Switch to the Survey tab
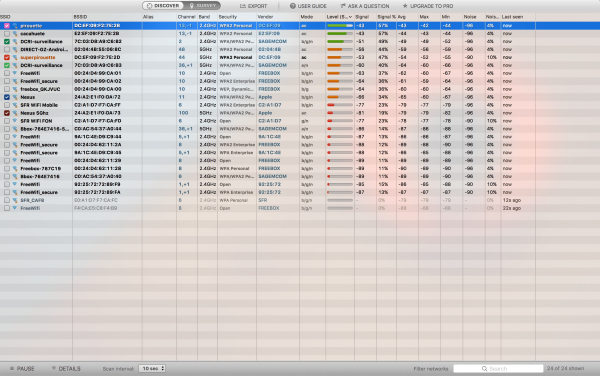The image size is (600, 376). [x=202, y=6]
